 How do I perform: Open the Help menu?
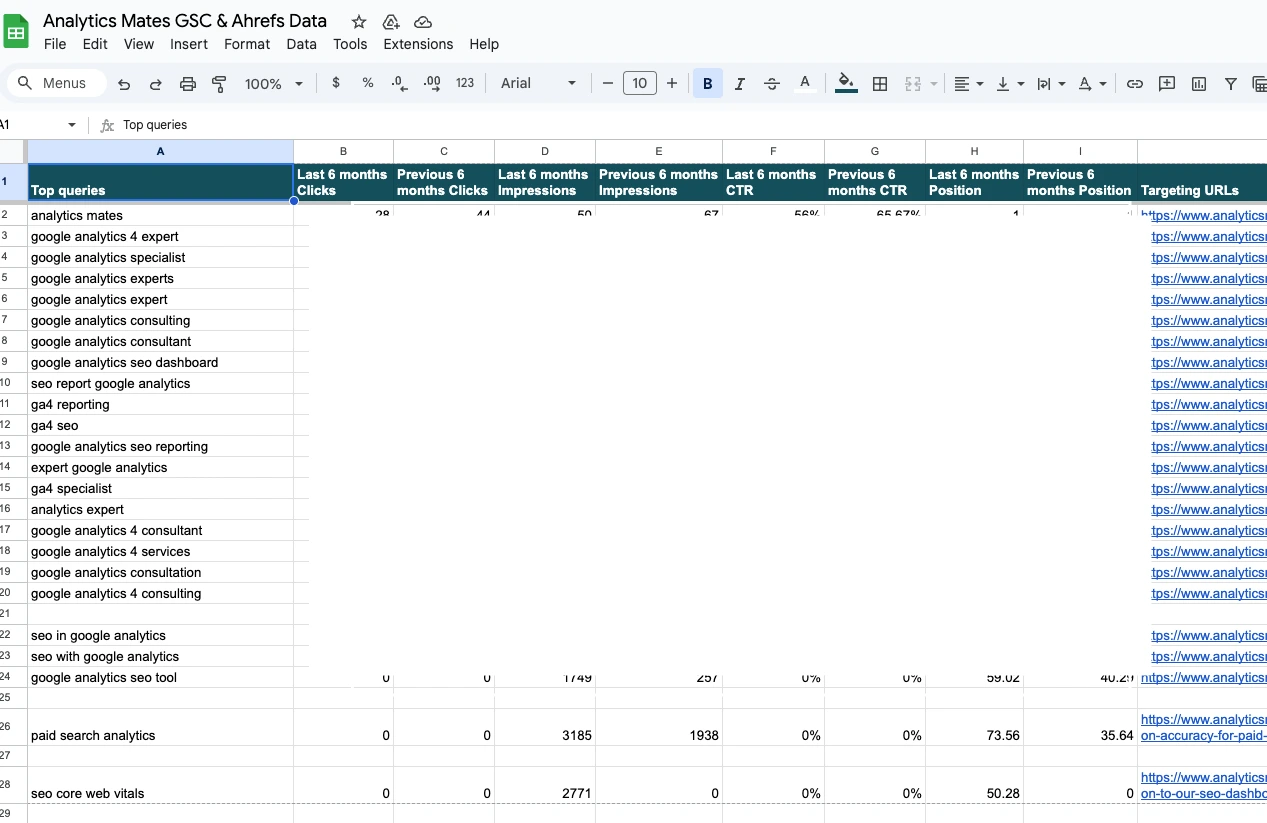(484, 44)
